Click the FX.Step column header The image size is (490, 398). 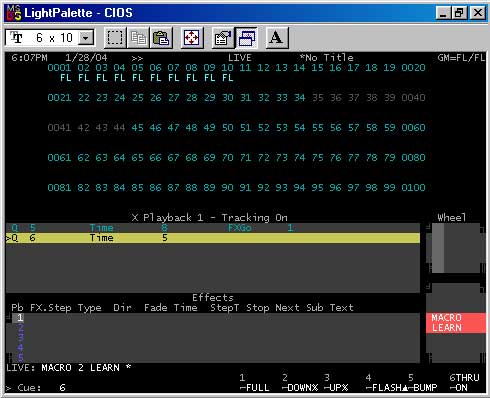pyautogui.click(x=51, y=308)
